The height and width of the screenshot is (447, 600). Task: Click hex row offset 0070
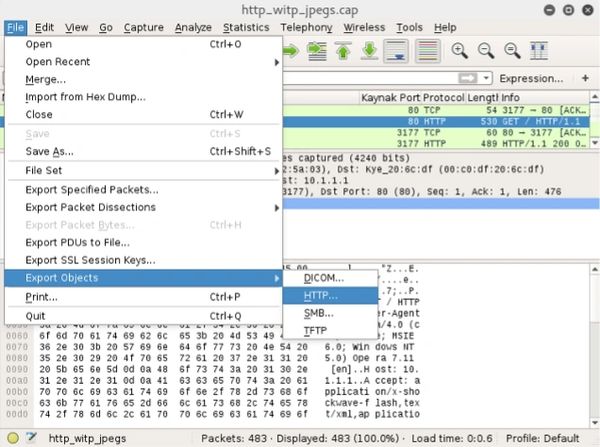point(17,347)
